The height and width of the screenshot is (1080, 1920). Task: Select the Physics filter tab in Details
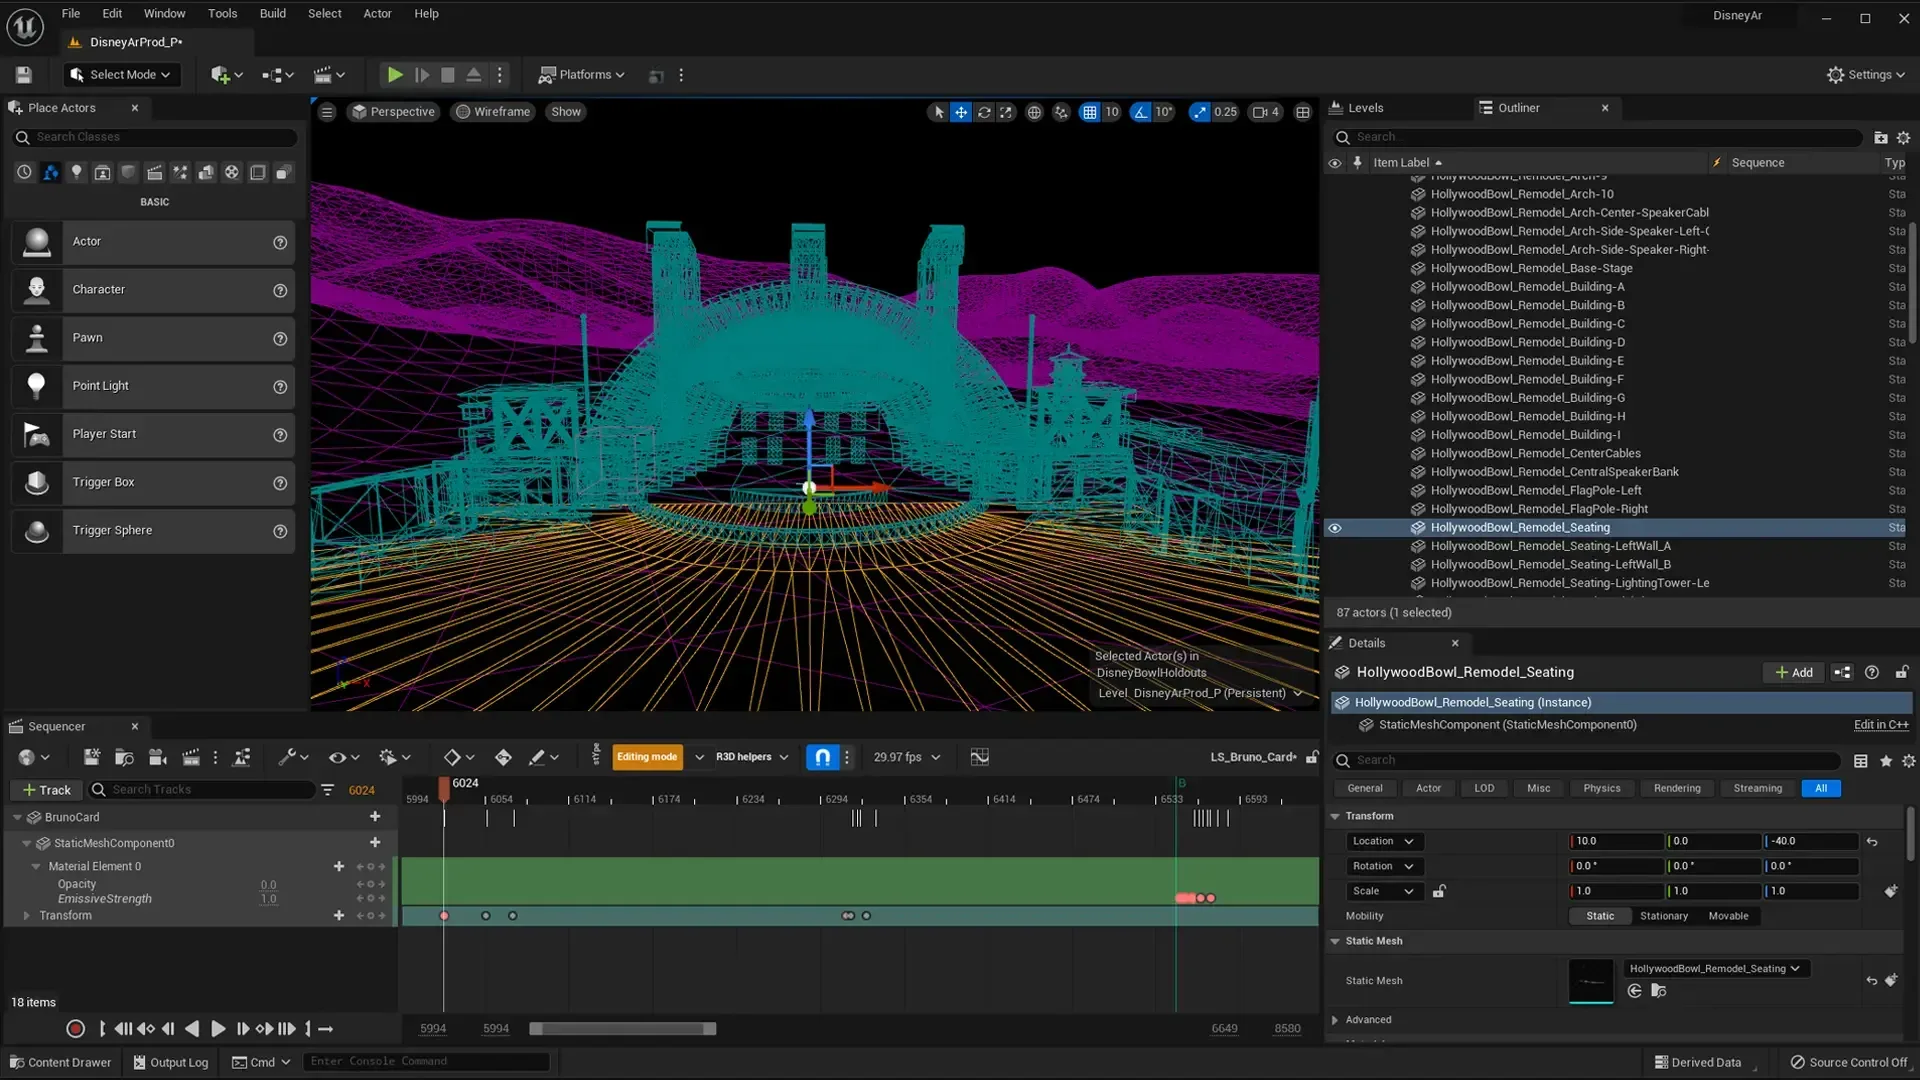pyautogui.click(x=1602, y=789)
